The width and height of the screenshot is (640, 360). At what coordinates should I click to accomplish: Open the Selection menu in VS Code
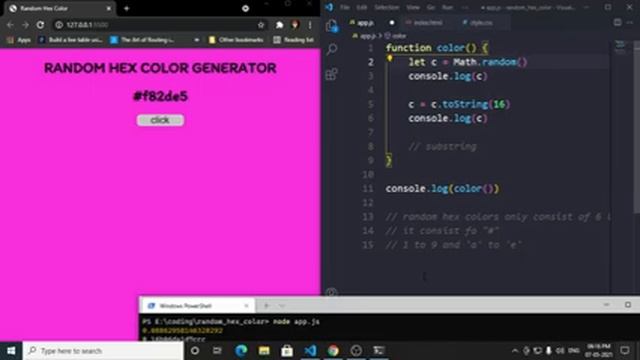[387, 7]
